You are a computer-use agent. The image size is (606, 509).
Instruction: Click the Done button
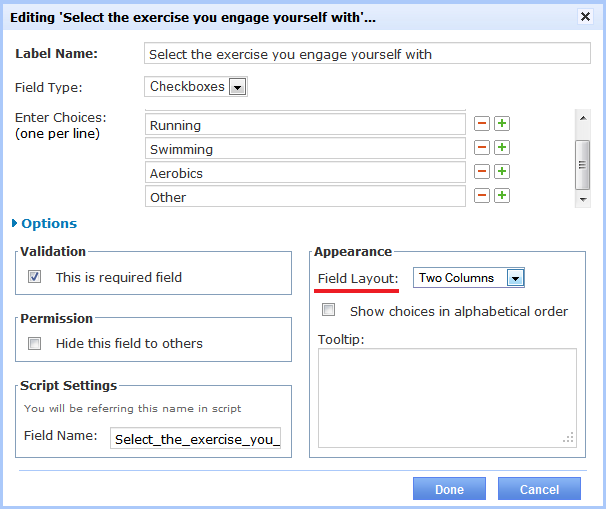(449, 489)
